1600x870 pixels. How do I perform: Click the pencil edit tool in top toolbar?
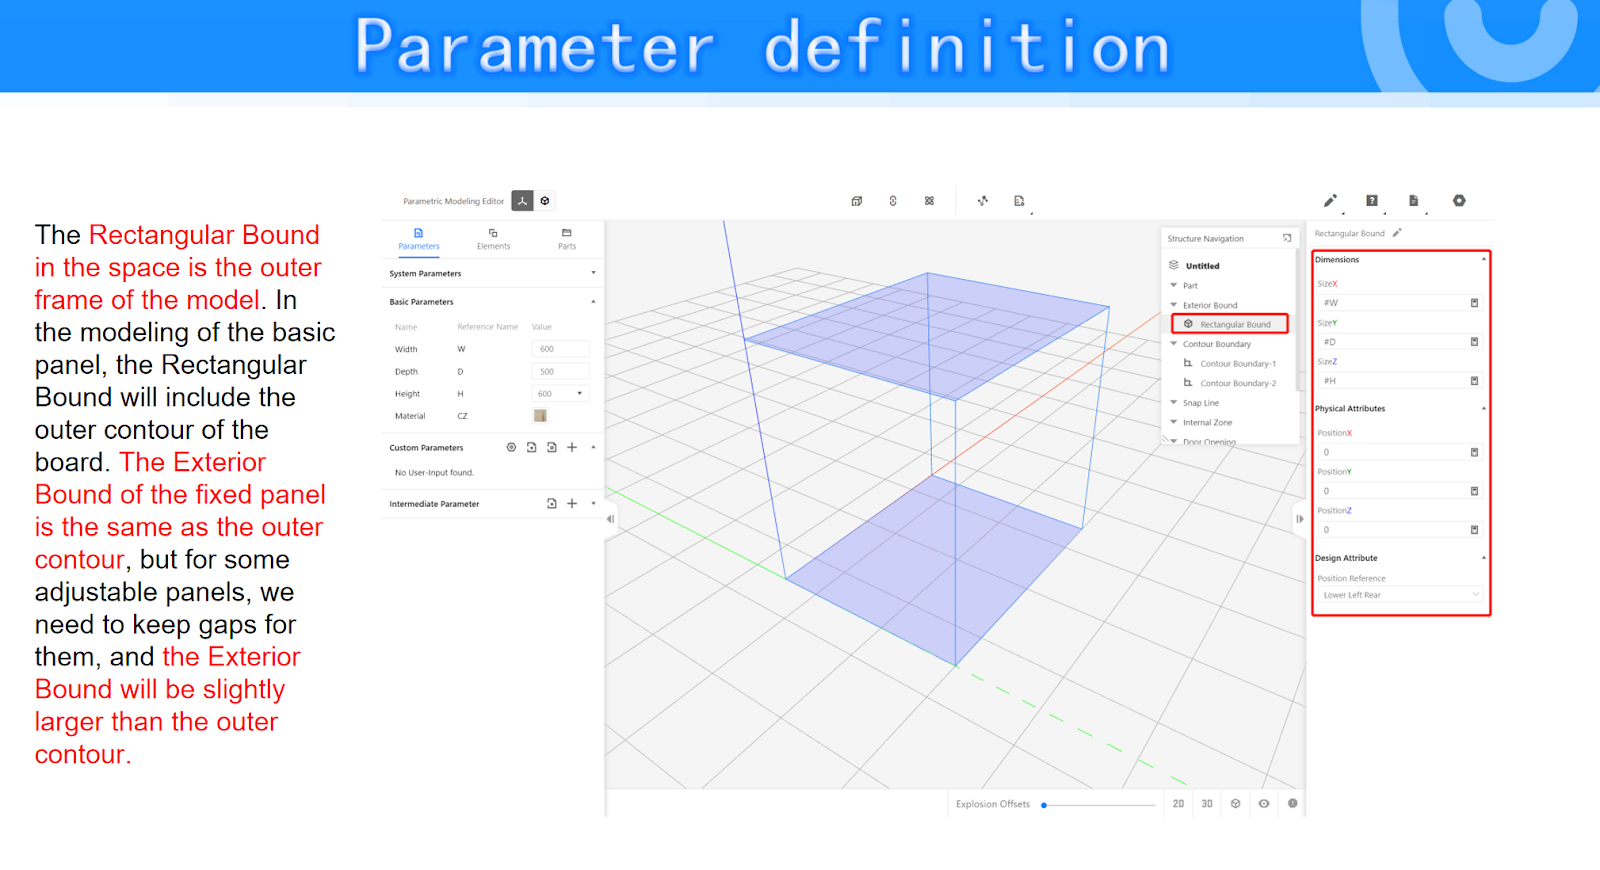[x=1330, y=201]
